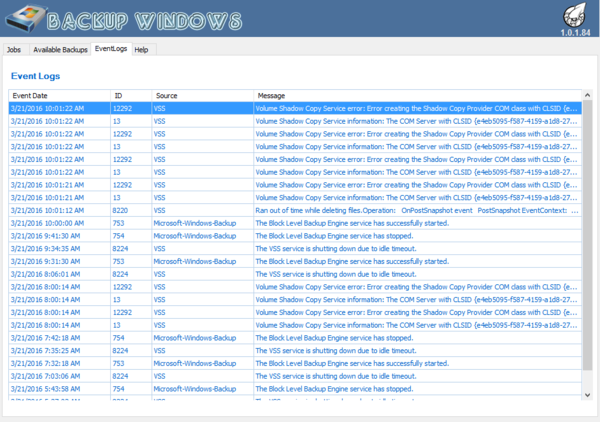This screenshot has width=600, height=422.
Task: Click the scrollbar down arrow
Action: 587,395
